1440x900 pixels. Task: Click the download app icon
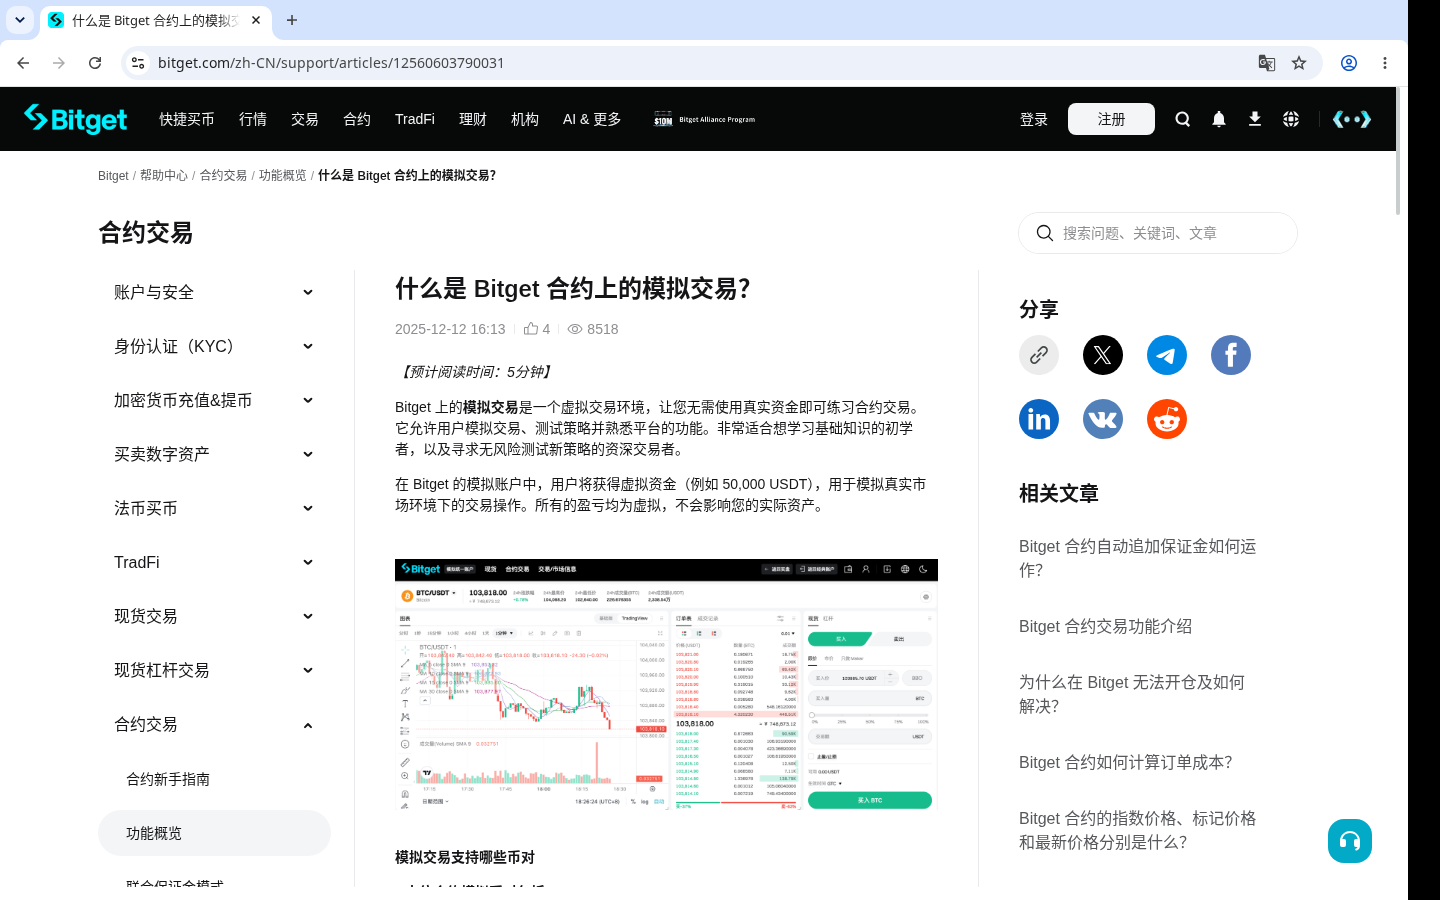[1255, 119]
